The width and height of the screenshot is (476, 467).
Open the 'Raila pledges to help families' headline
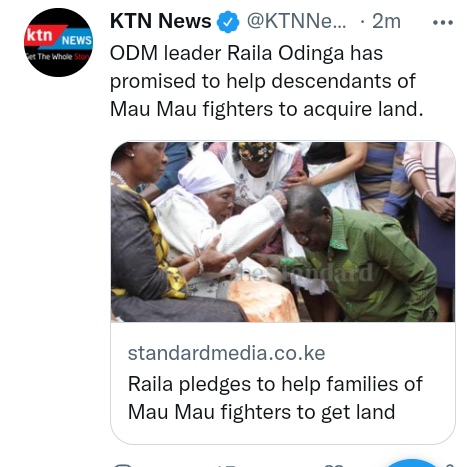tap(275, 398)
